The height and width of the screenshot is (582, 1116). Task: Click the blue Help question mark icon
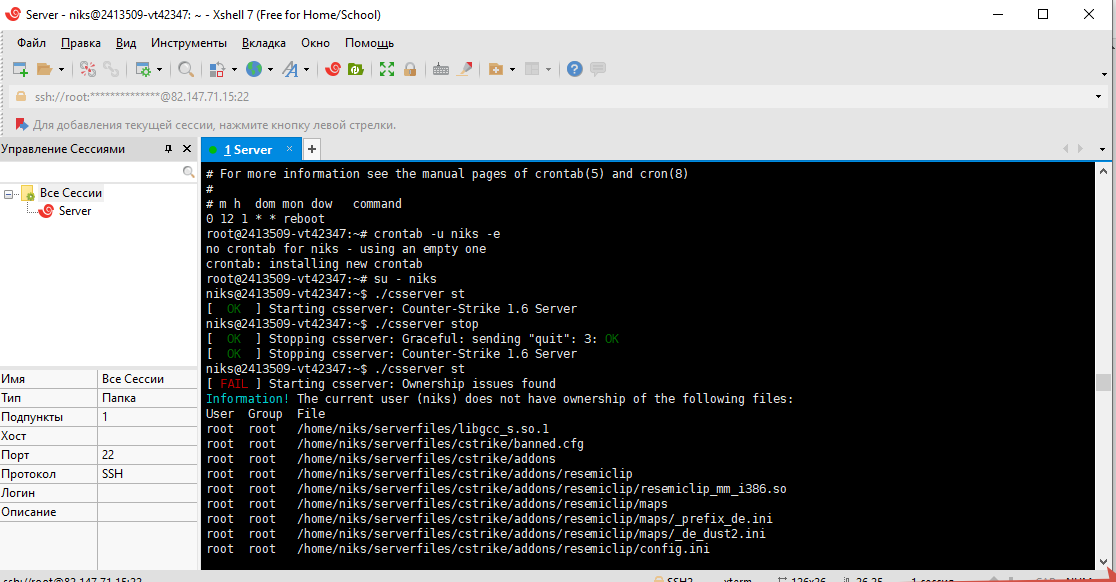tap(575, 69)
